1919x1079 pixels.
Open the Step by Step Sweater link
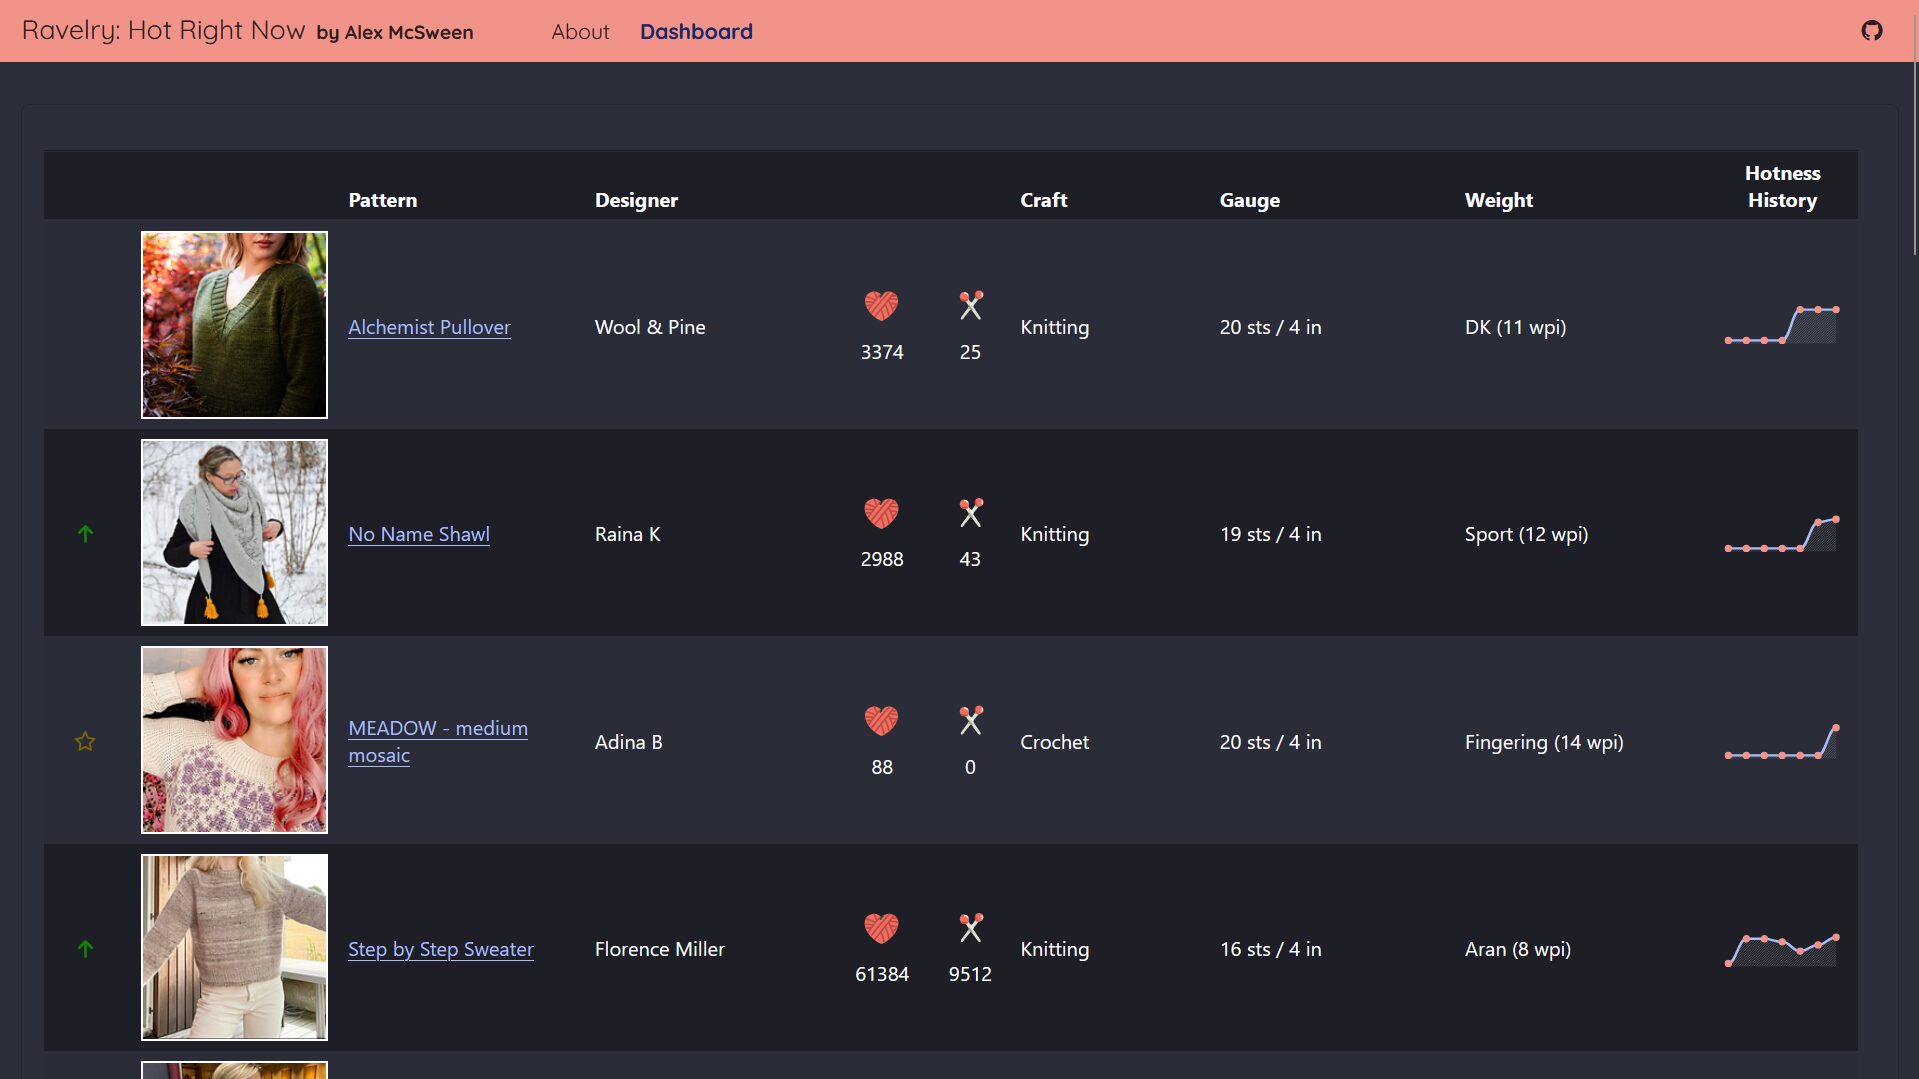click(440, 949)
